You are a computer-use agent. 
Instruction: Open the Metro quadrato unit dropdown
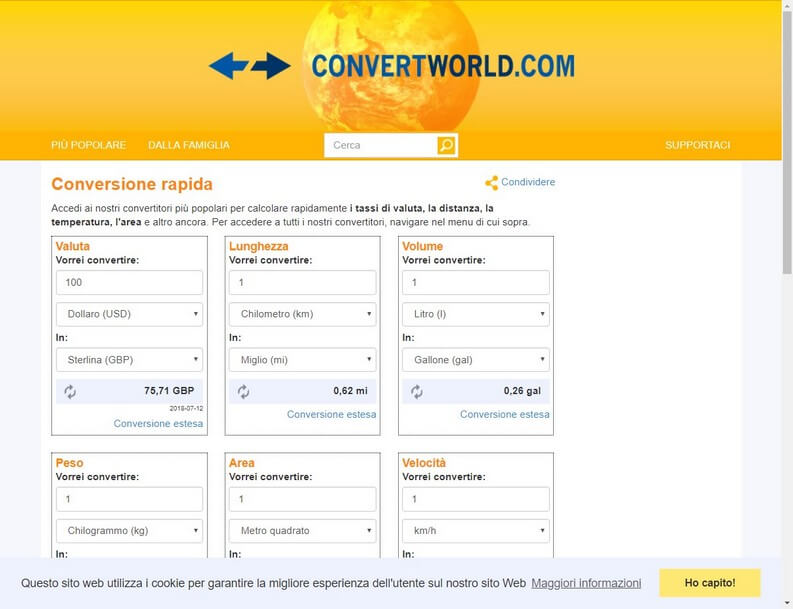point(302,531)
